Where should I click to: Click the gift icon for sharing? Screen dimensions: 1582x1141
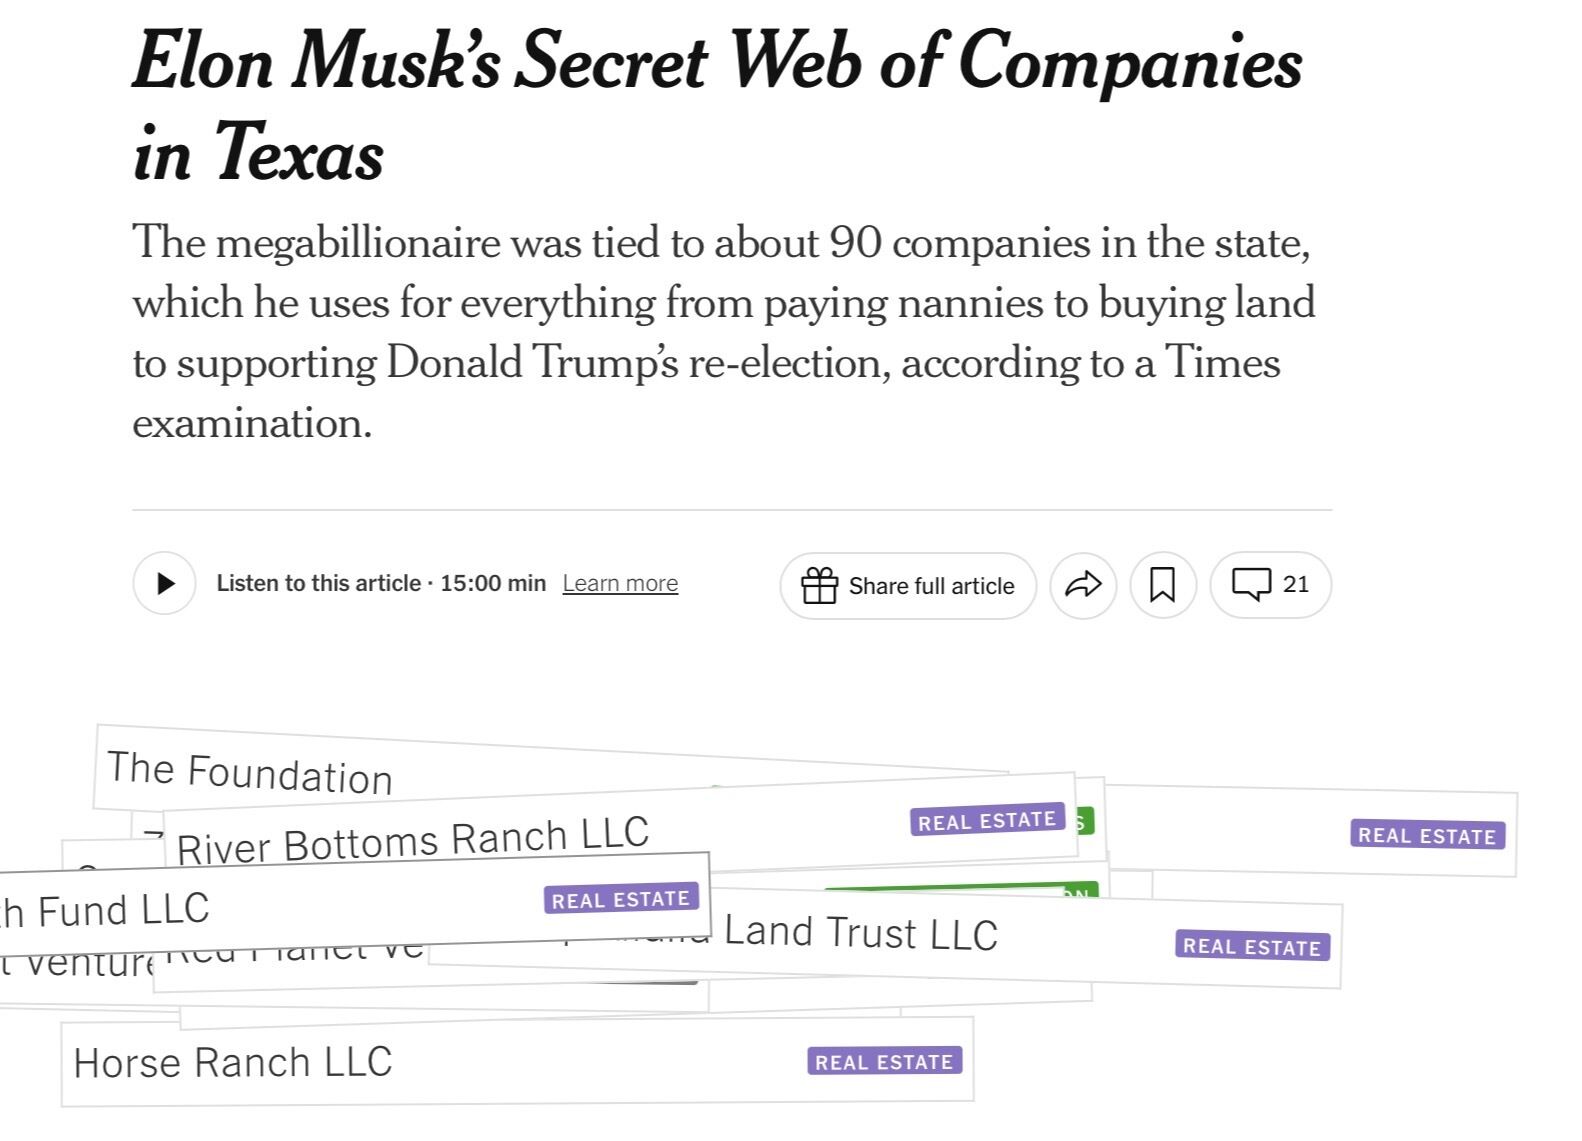[x=819, y=585]
